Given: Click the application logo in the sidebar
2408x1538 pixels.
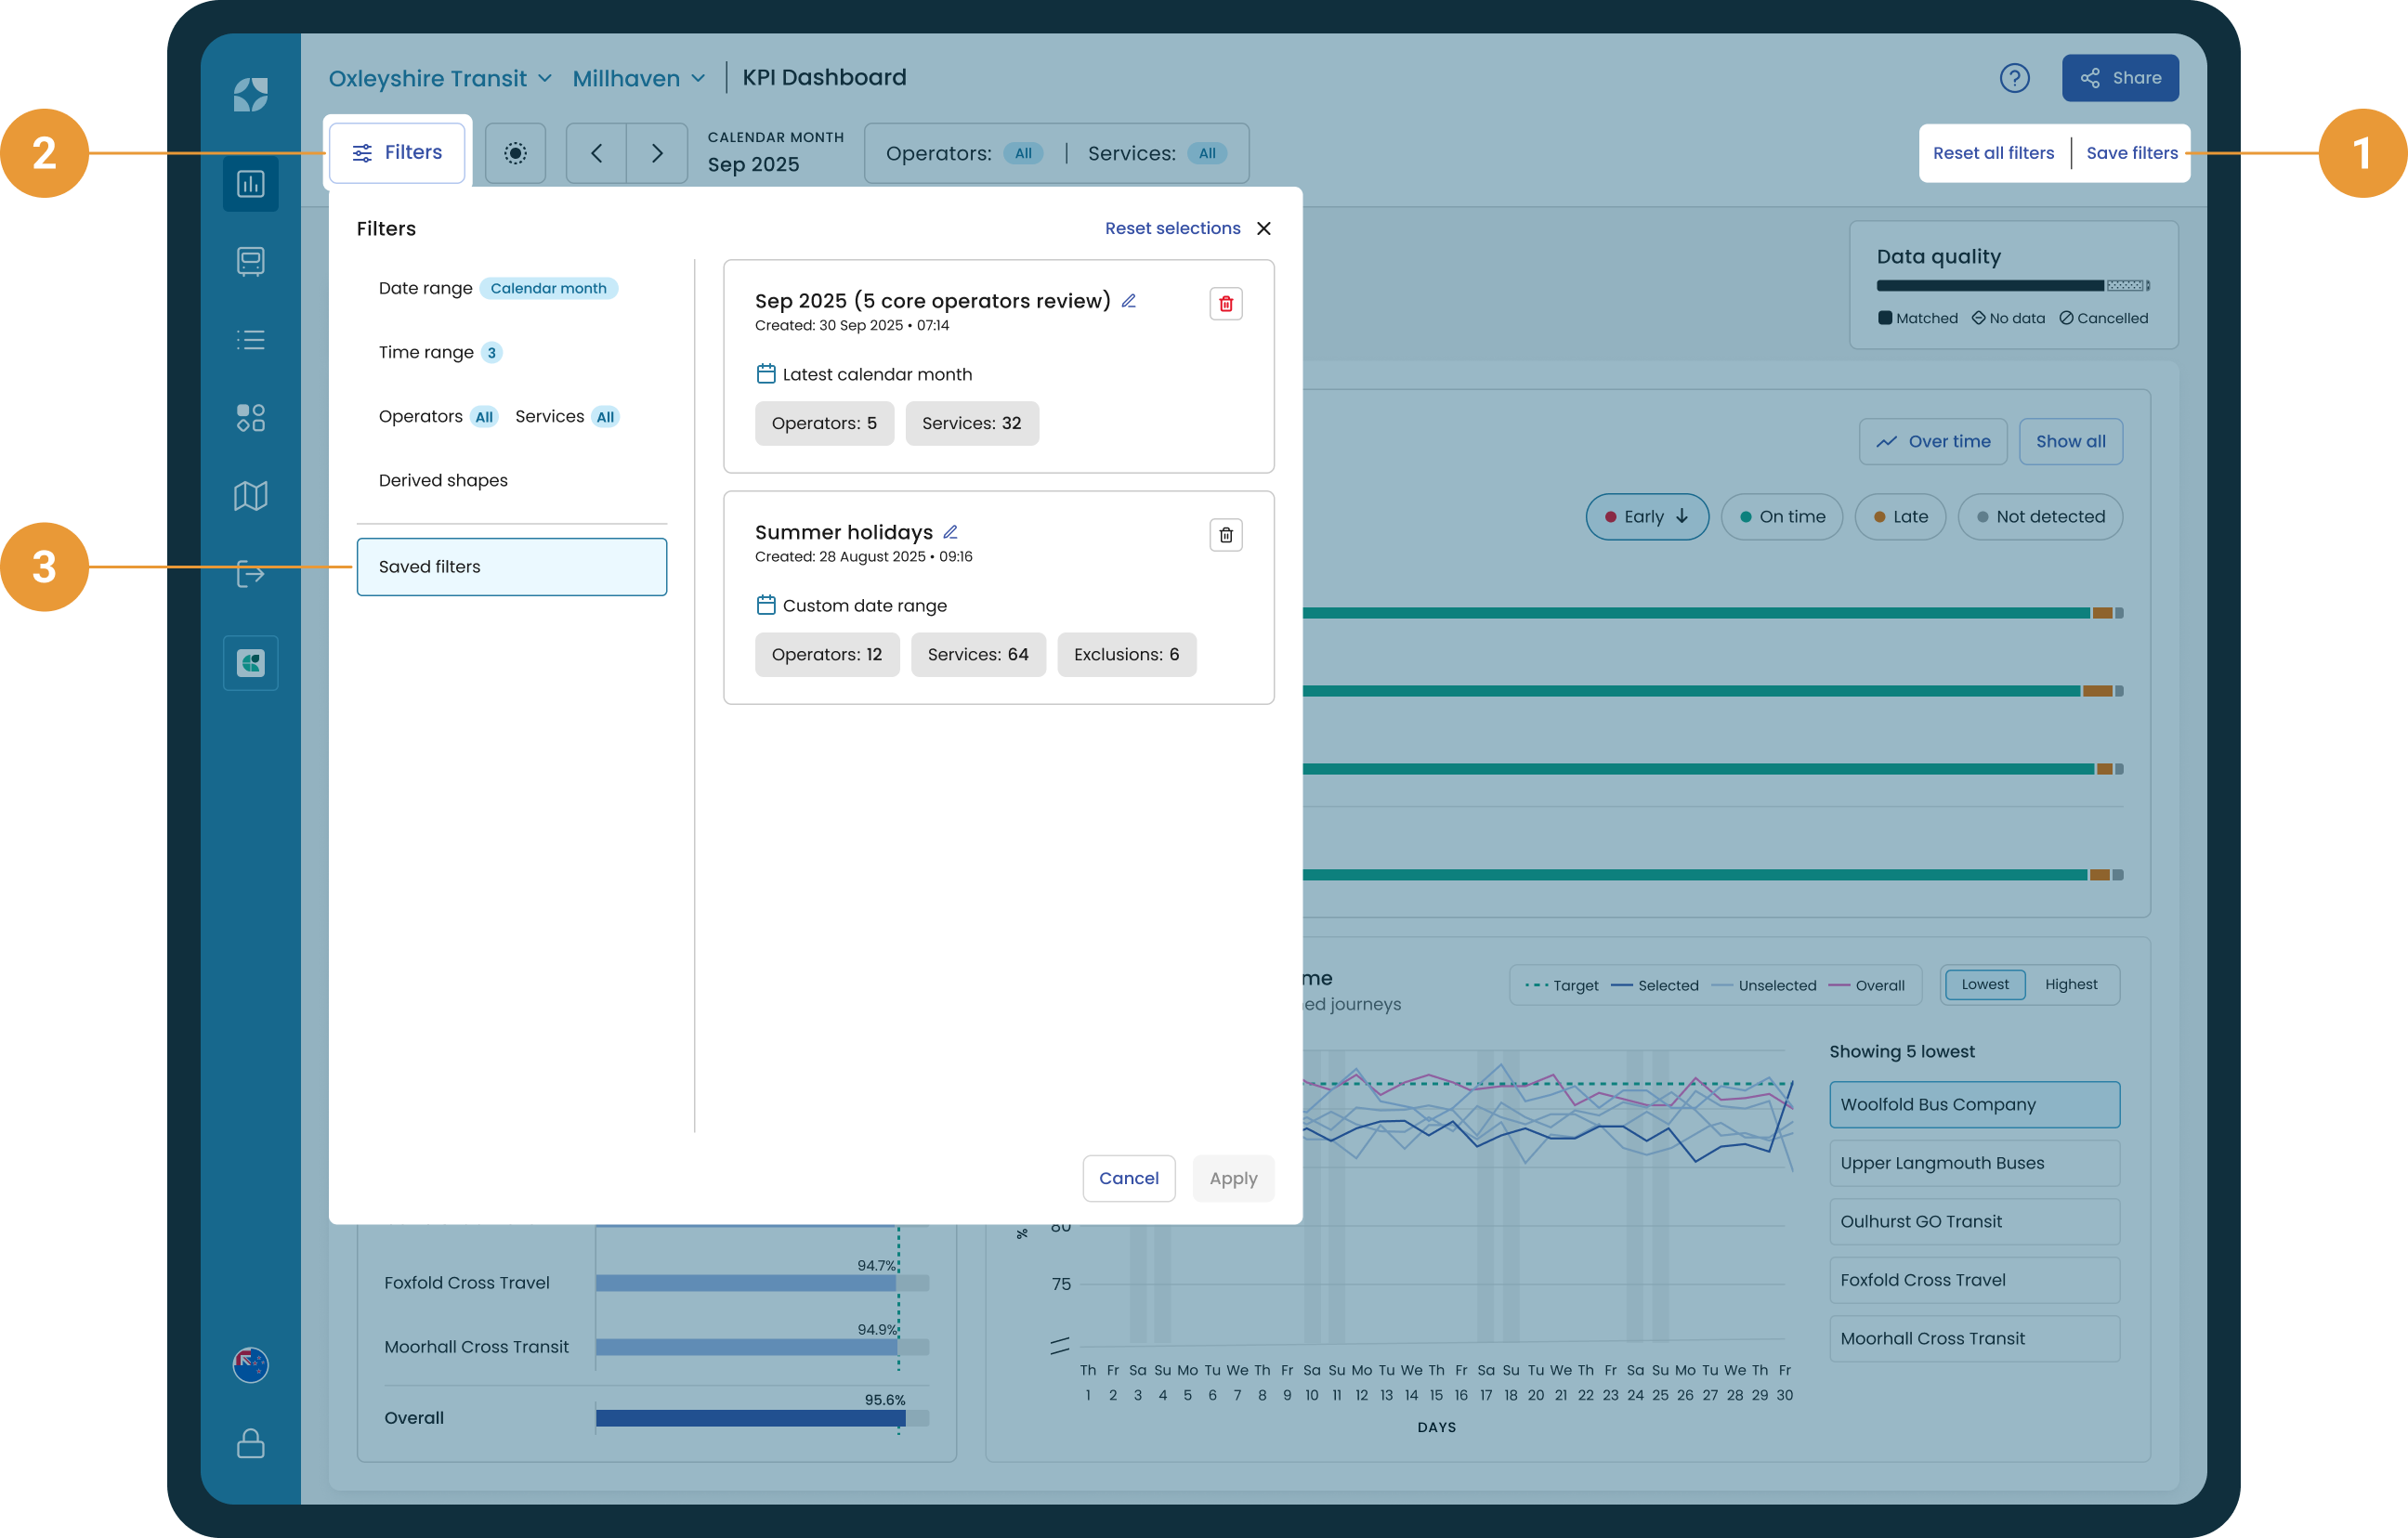Looking at the screenshot, I should 250,95.
